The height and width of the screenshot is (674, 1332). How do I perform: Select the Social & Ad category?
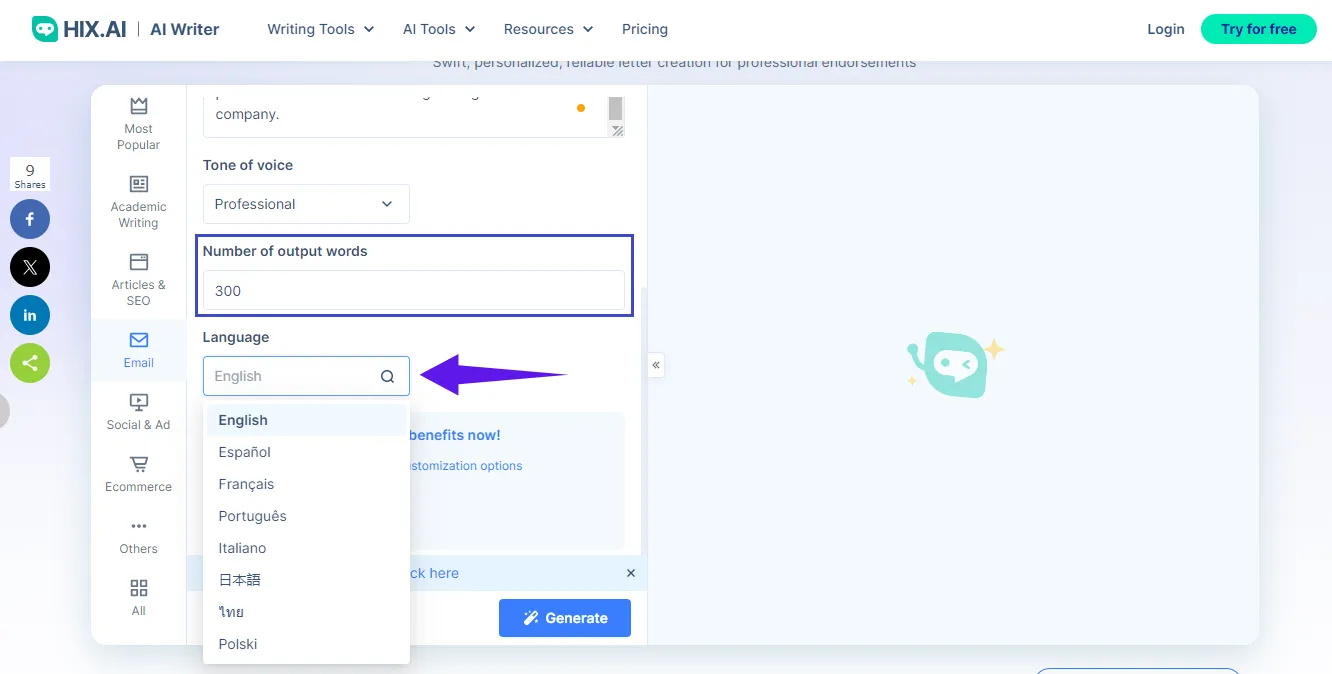coord(138,410)
